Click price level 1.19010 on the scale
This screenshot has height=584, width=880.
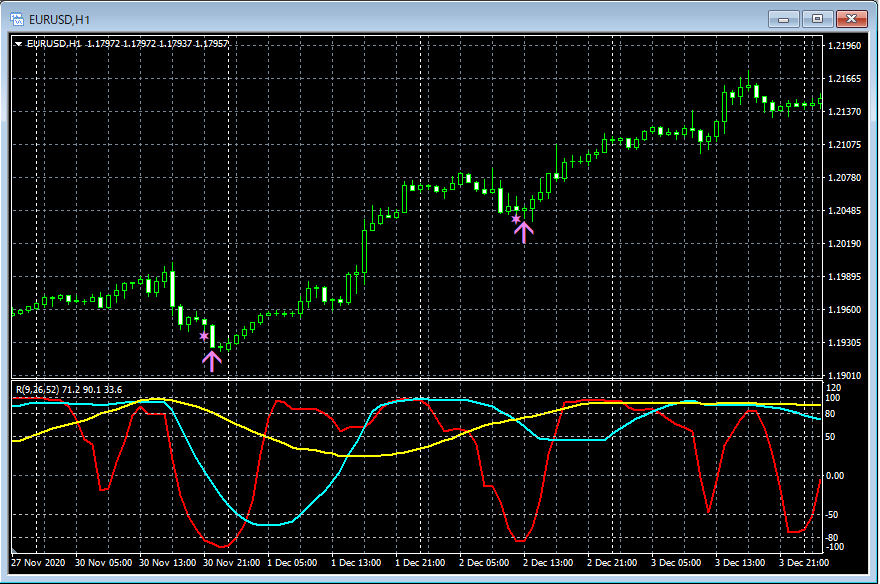(x=845, y=375)
